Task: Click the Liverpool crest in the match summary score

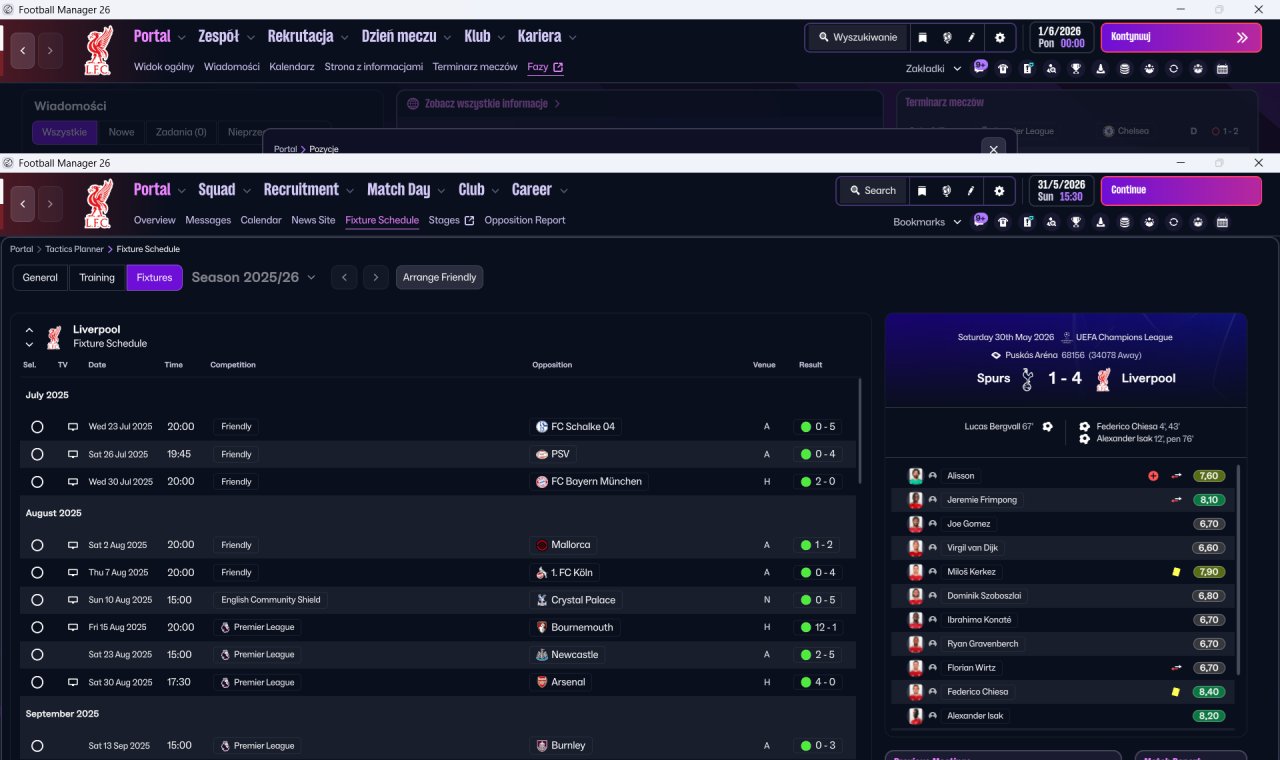Action: 1104,379
